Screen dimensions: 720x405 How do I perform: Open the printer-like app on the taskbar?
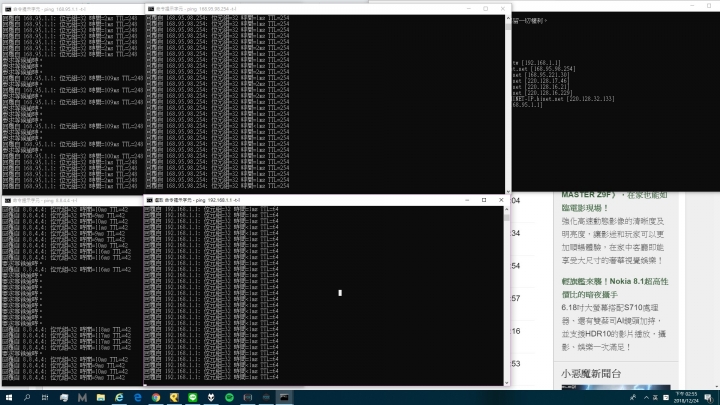[x=64, y=397]
